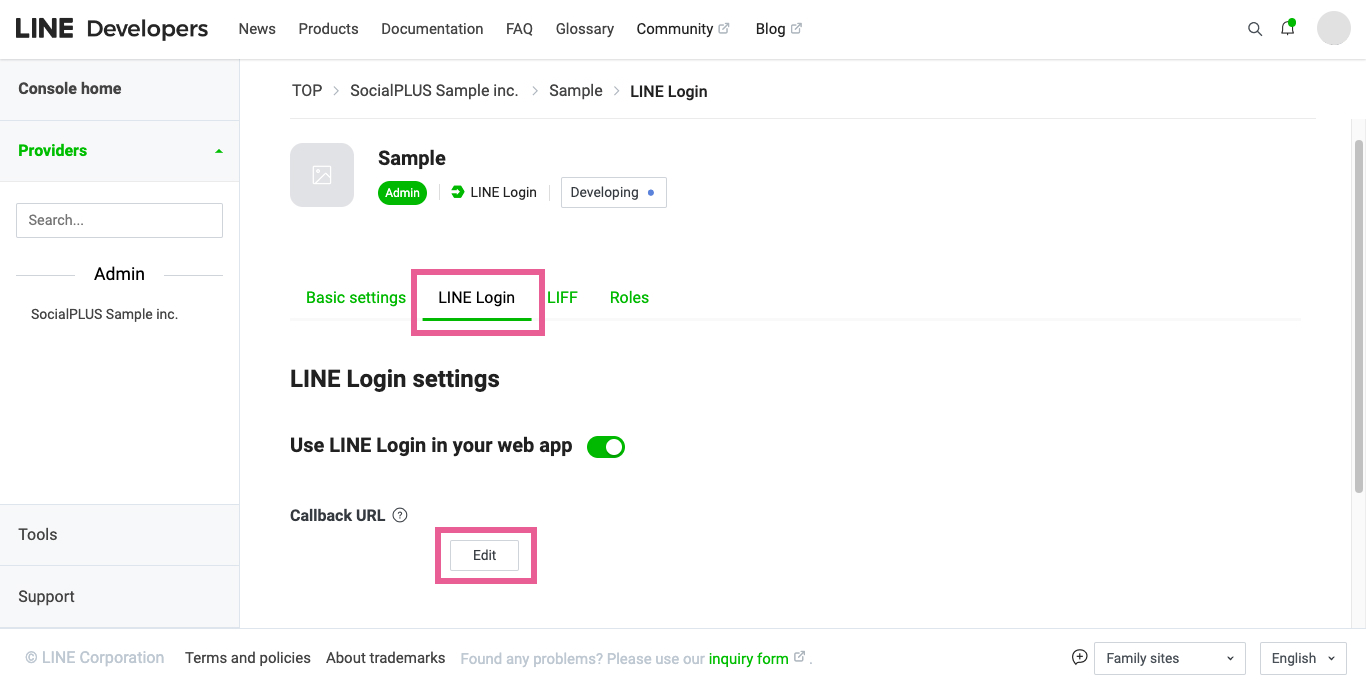
Task: Select SocialPLUS Sample inc. in sidebar
Action: pyautogui.click(x=104, y=314)
